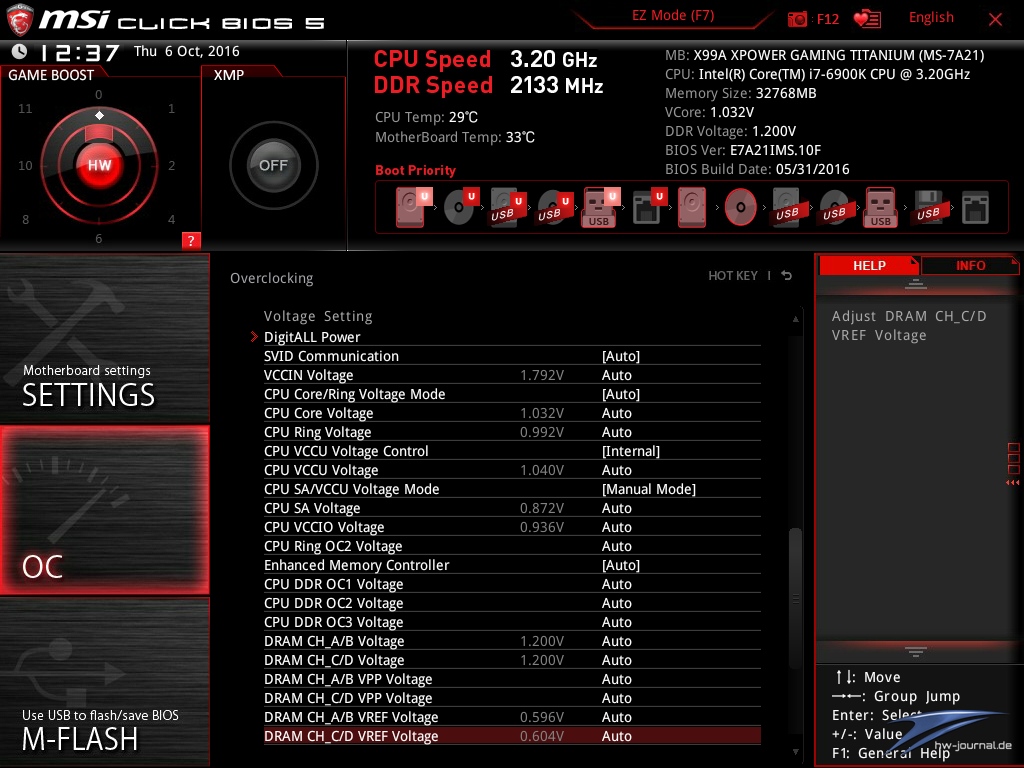Open the M-FLASH BIOS flash section
1024x768 pixels.
point(104,681)
